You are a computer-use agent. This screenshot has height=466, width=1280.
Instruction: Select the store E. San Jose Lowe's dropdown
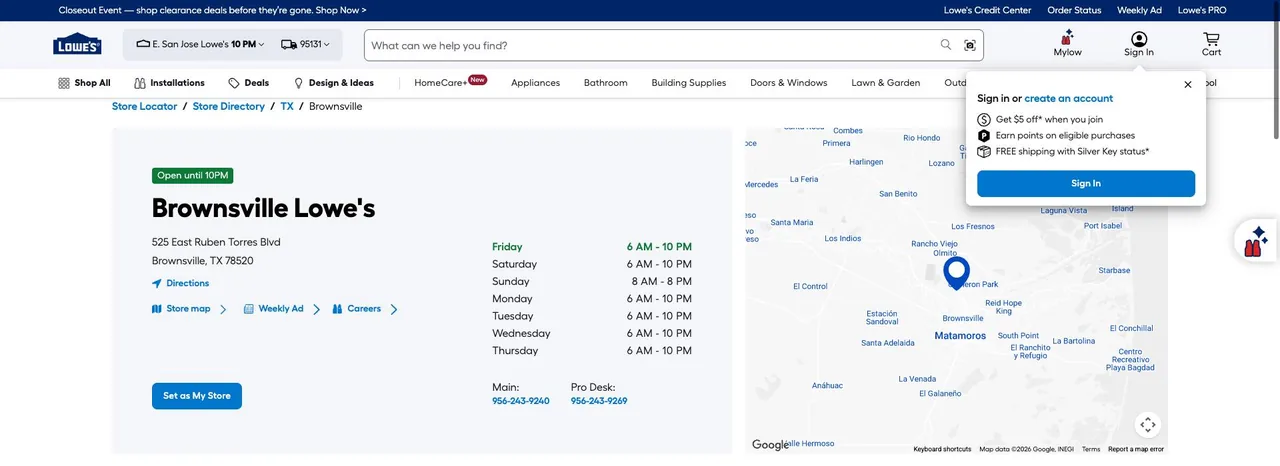[x=200, y=44]
